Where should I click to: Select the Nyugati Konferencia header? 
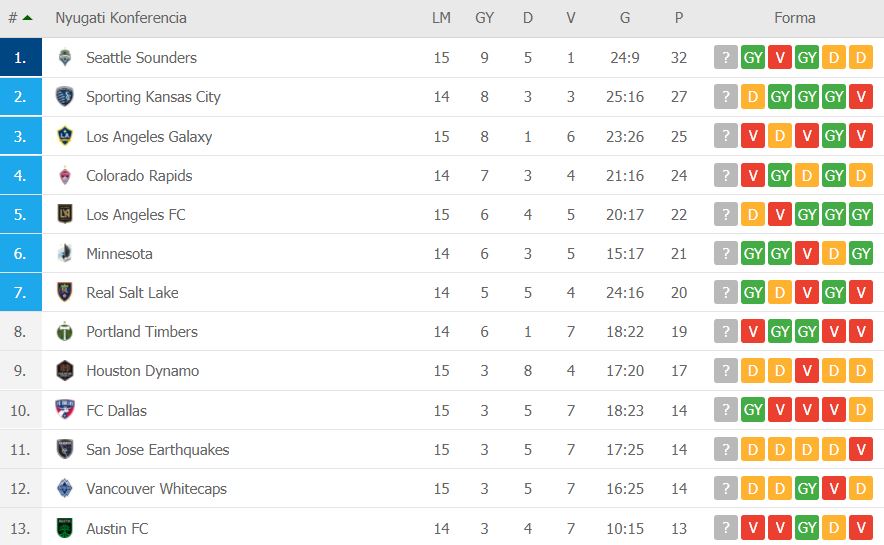point(121,18)
